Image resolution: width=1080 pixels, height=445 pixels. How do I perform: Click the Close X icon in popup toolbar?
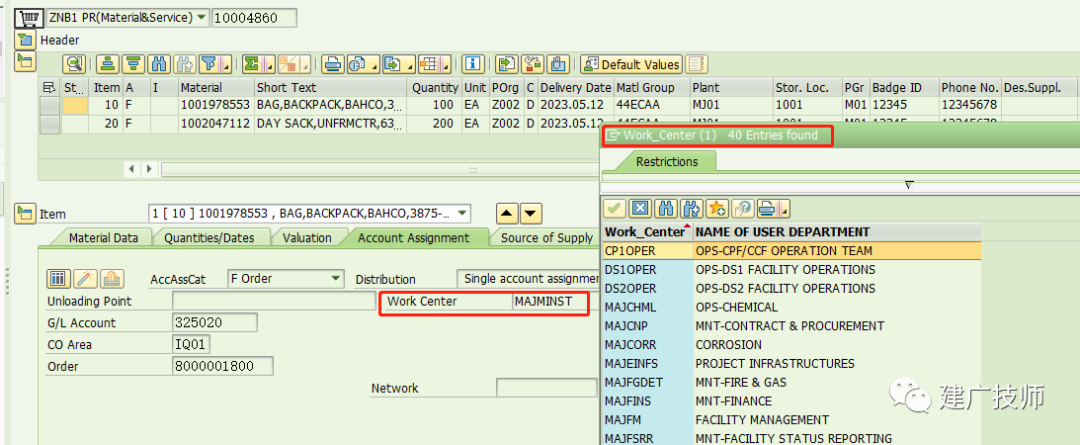(x=641, y=209)
